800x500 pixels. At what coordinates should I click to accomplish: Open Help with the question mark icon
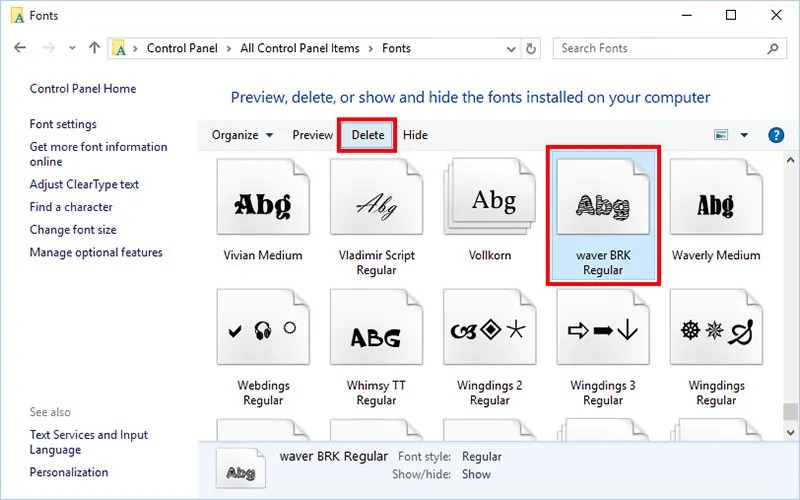[776, 135]
